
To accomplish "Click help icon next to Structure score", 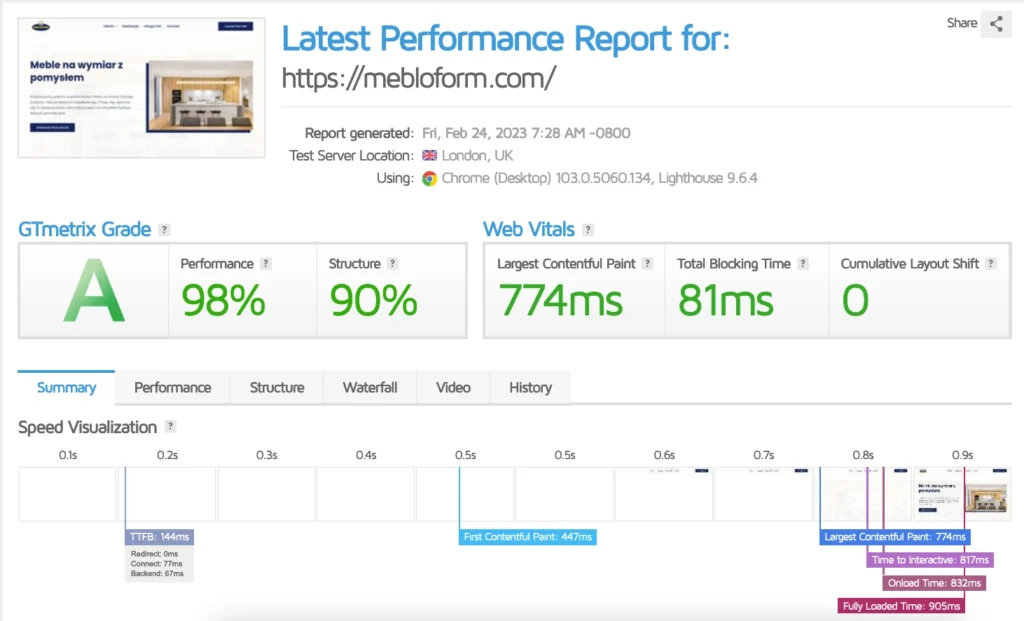I will [393, 264].
